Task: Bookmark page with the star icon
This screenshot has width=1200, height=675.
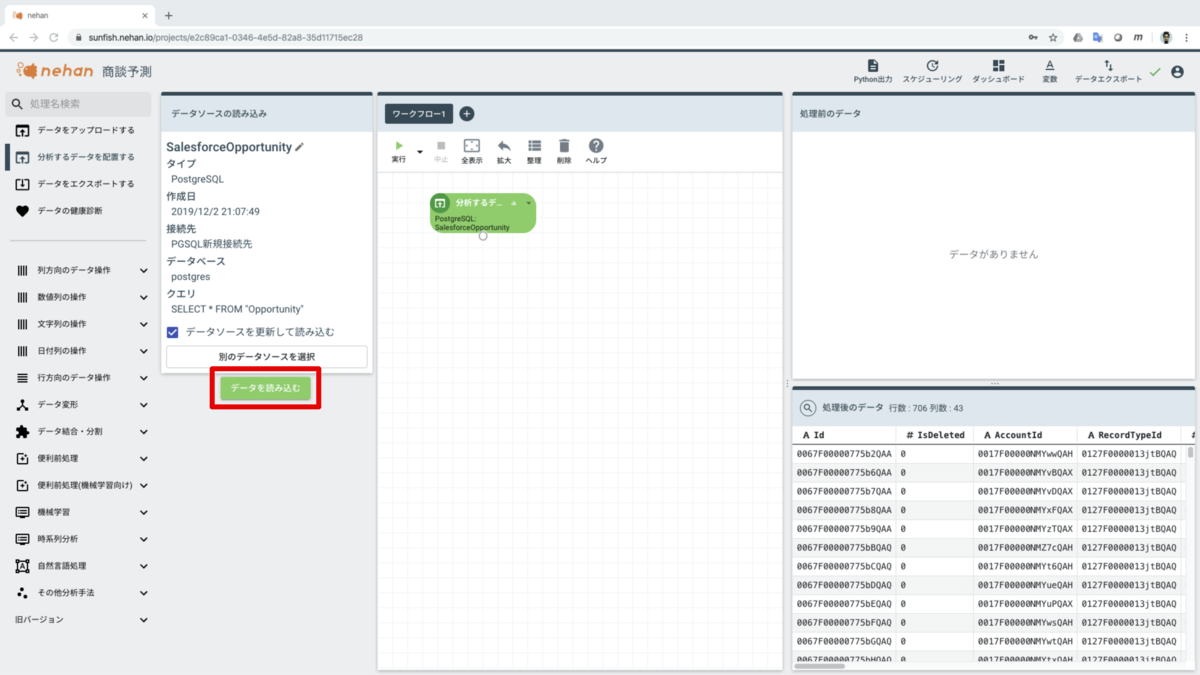Action: (1053, 37)
